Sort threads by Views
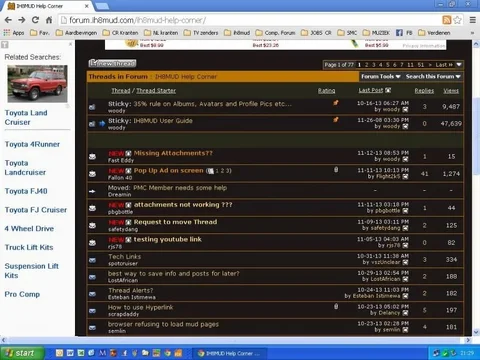The image size is (480, 360). click(x=451, y=91)
